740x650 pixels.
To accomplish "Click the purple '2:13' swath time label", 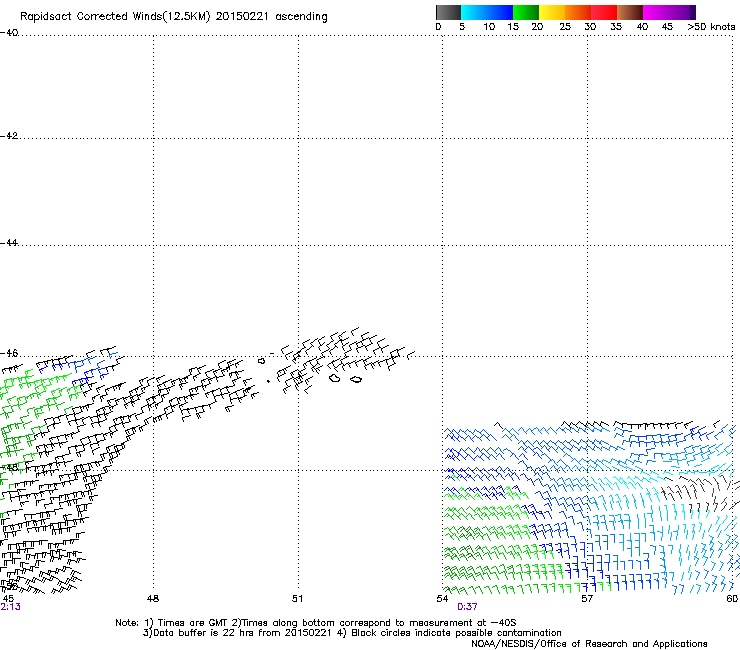I will (10, 607).
